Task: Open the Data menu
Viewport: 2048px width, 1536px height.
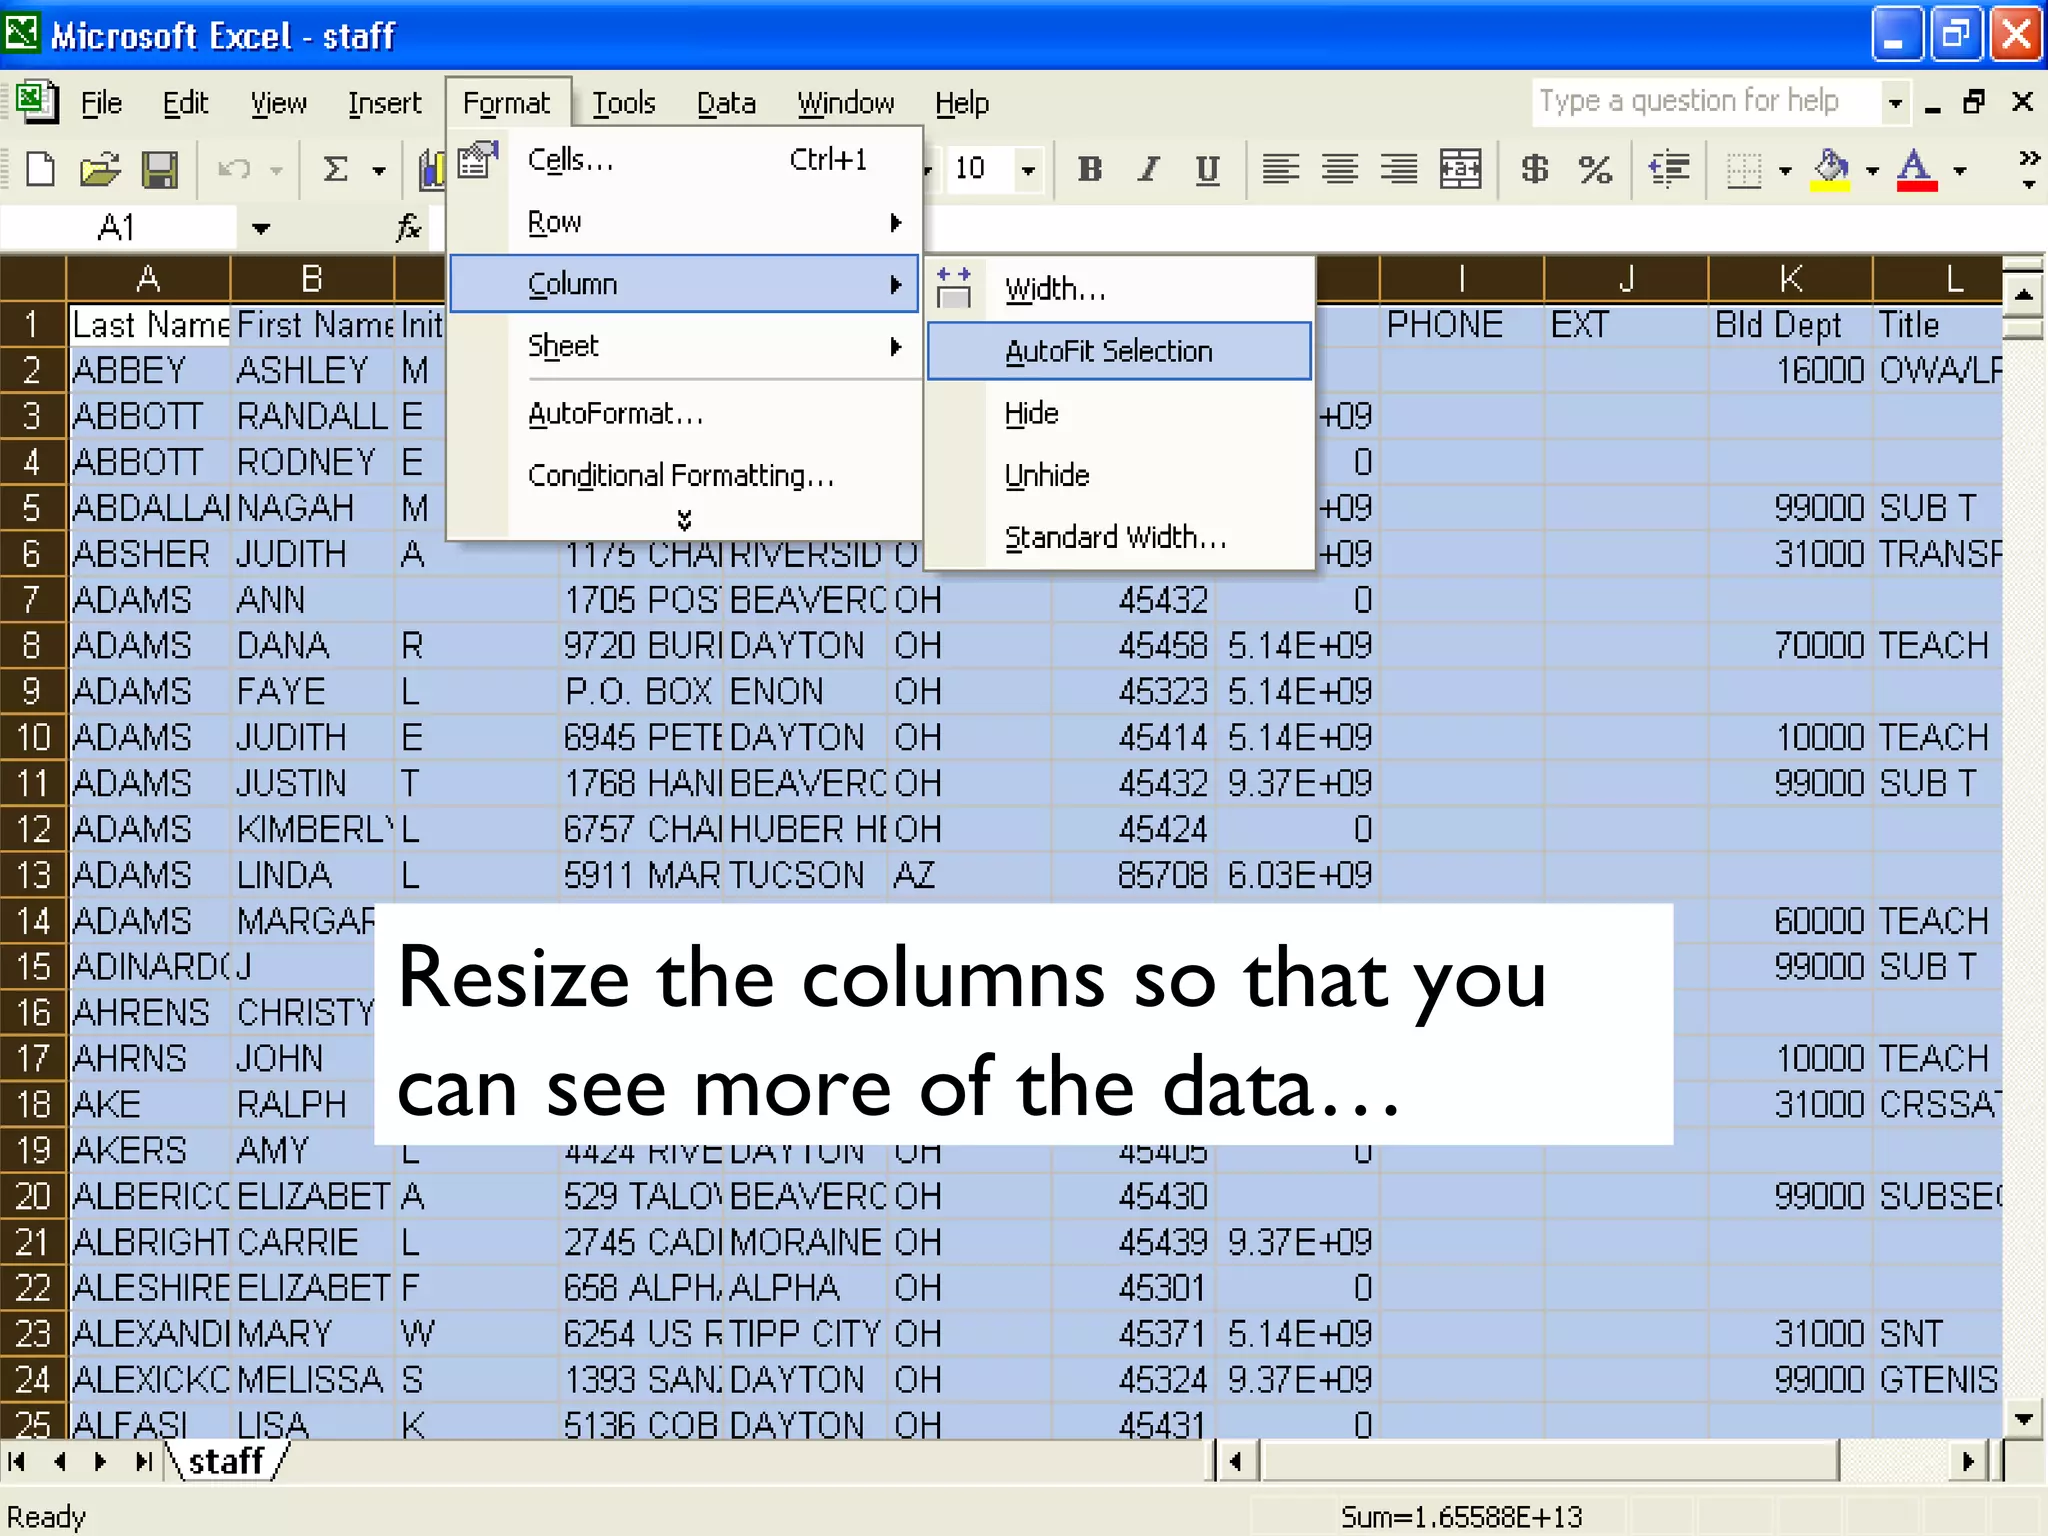Action: (x=726, y=102)
